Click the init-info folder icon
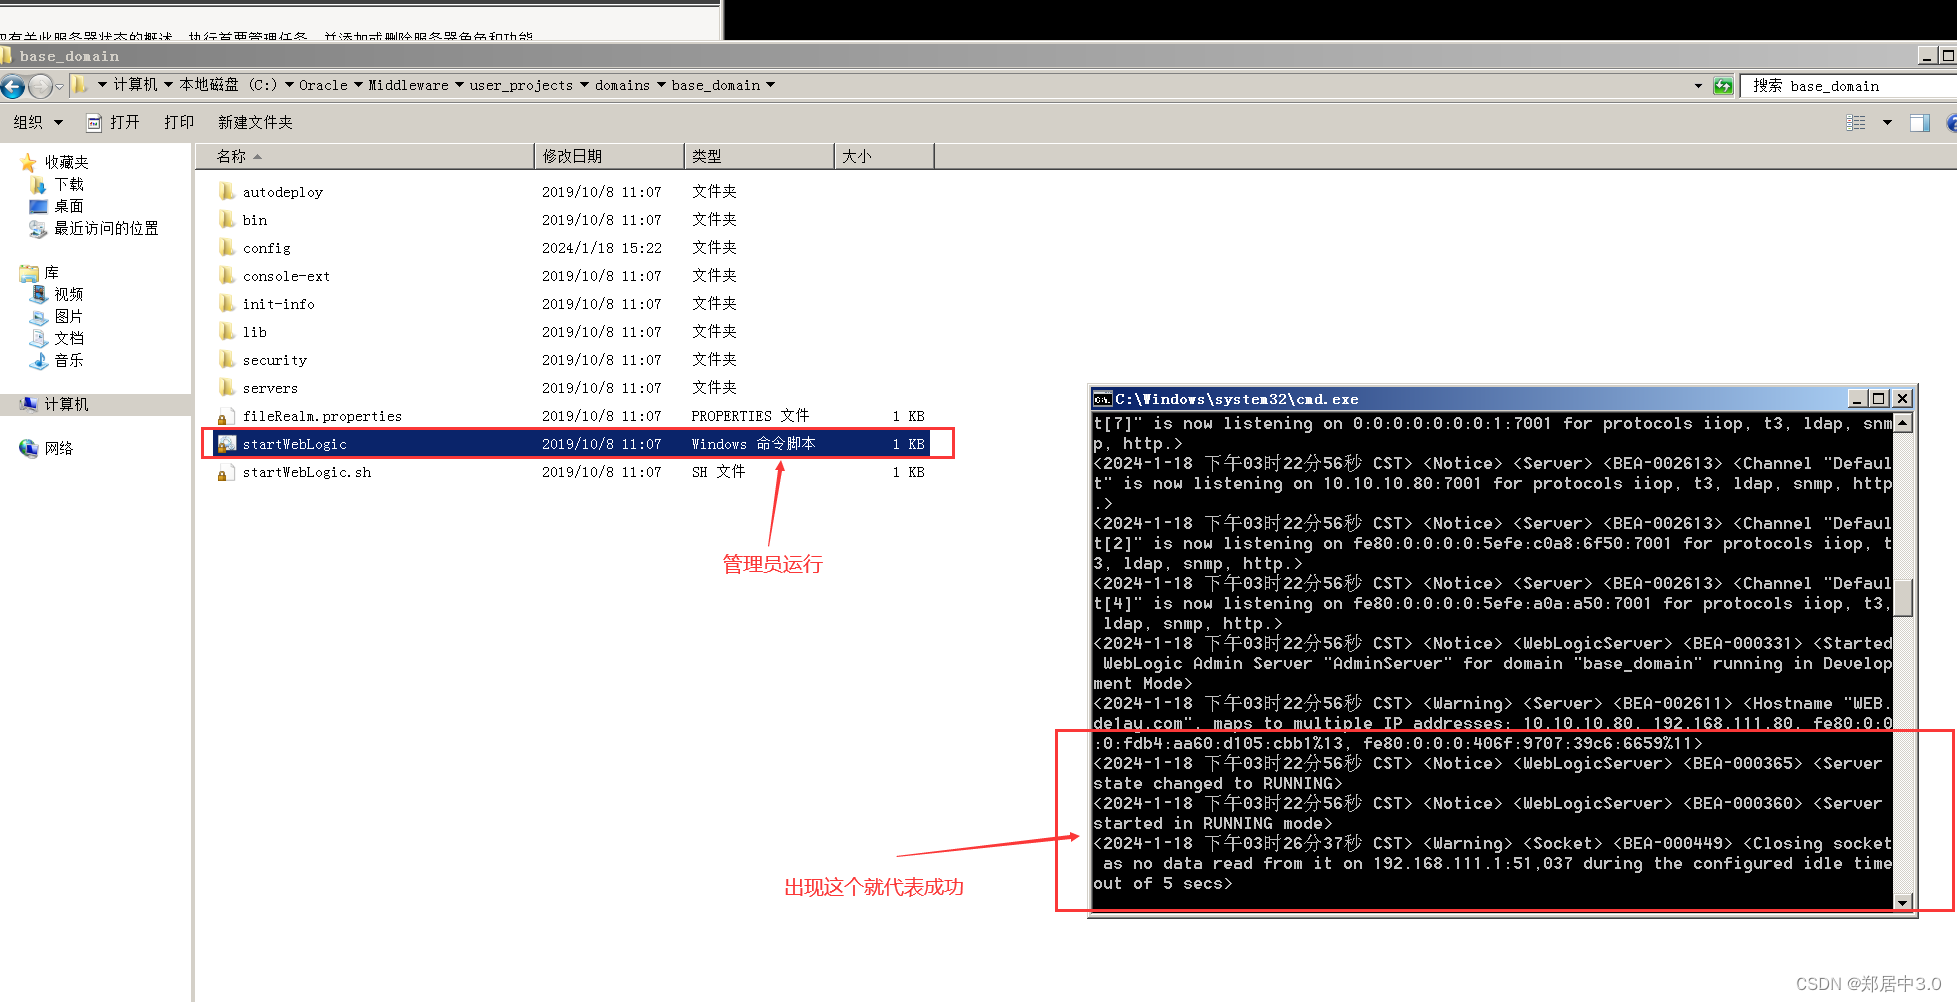Screen dimensions: 1957x1002 coord(227,303)
